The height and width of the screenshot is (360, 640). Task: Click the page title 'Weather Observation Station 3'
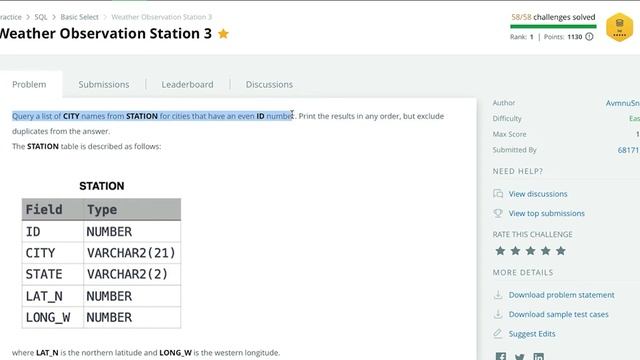pos(106,33)
